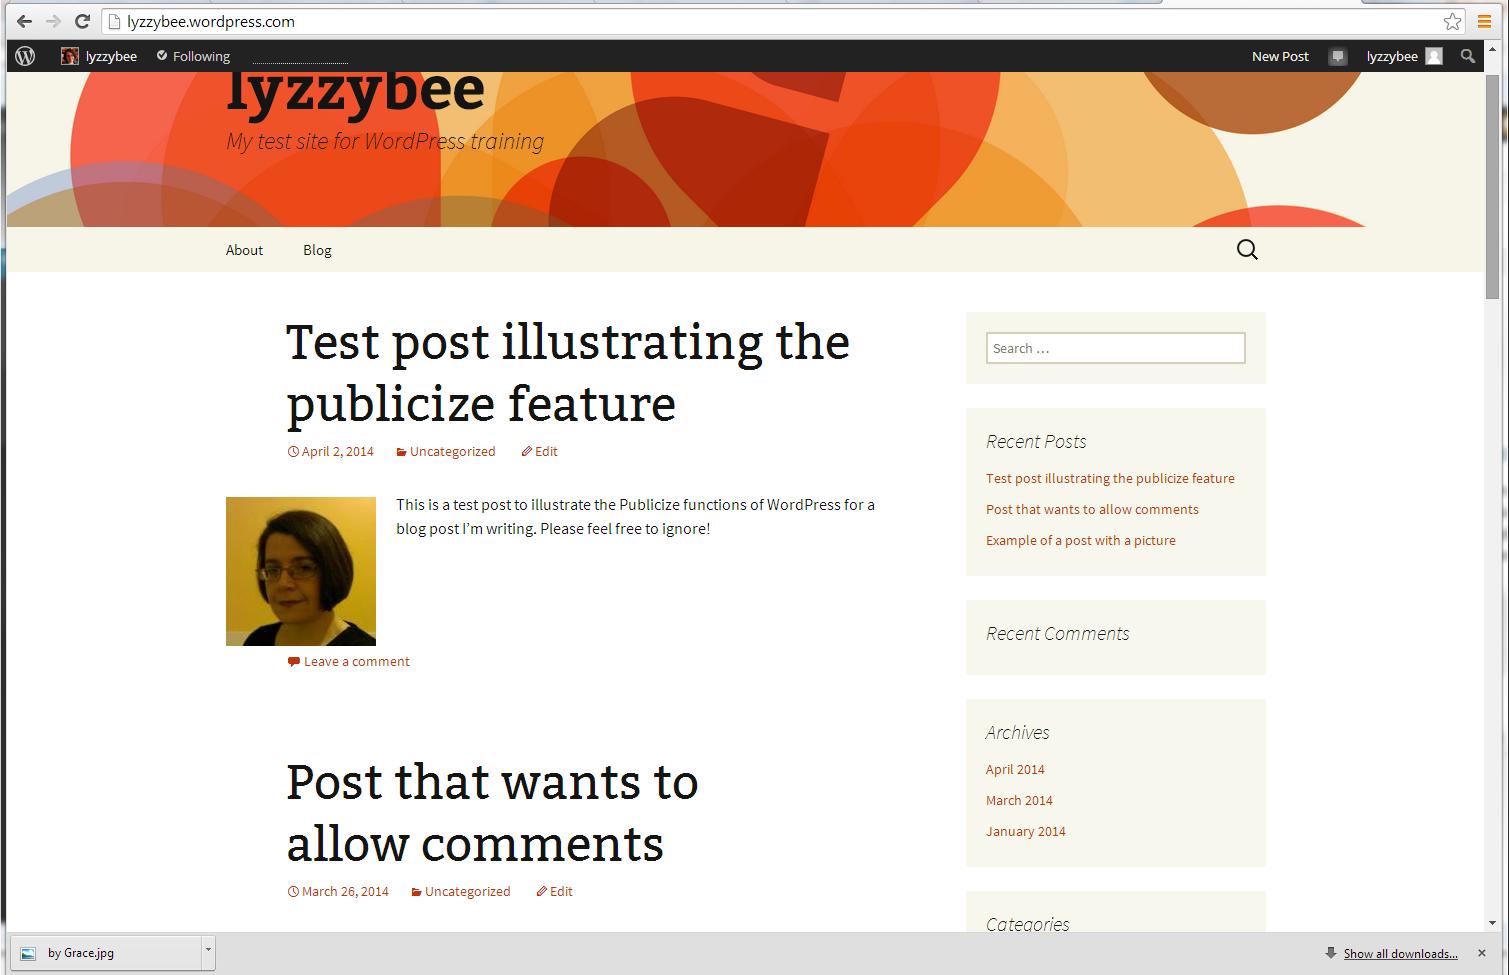Reload the page in the browser
This screenshot has width=1509, height=975.
83,21
